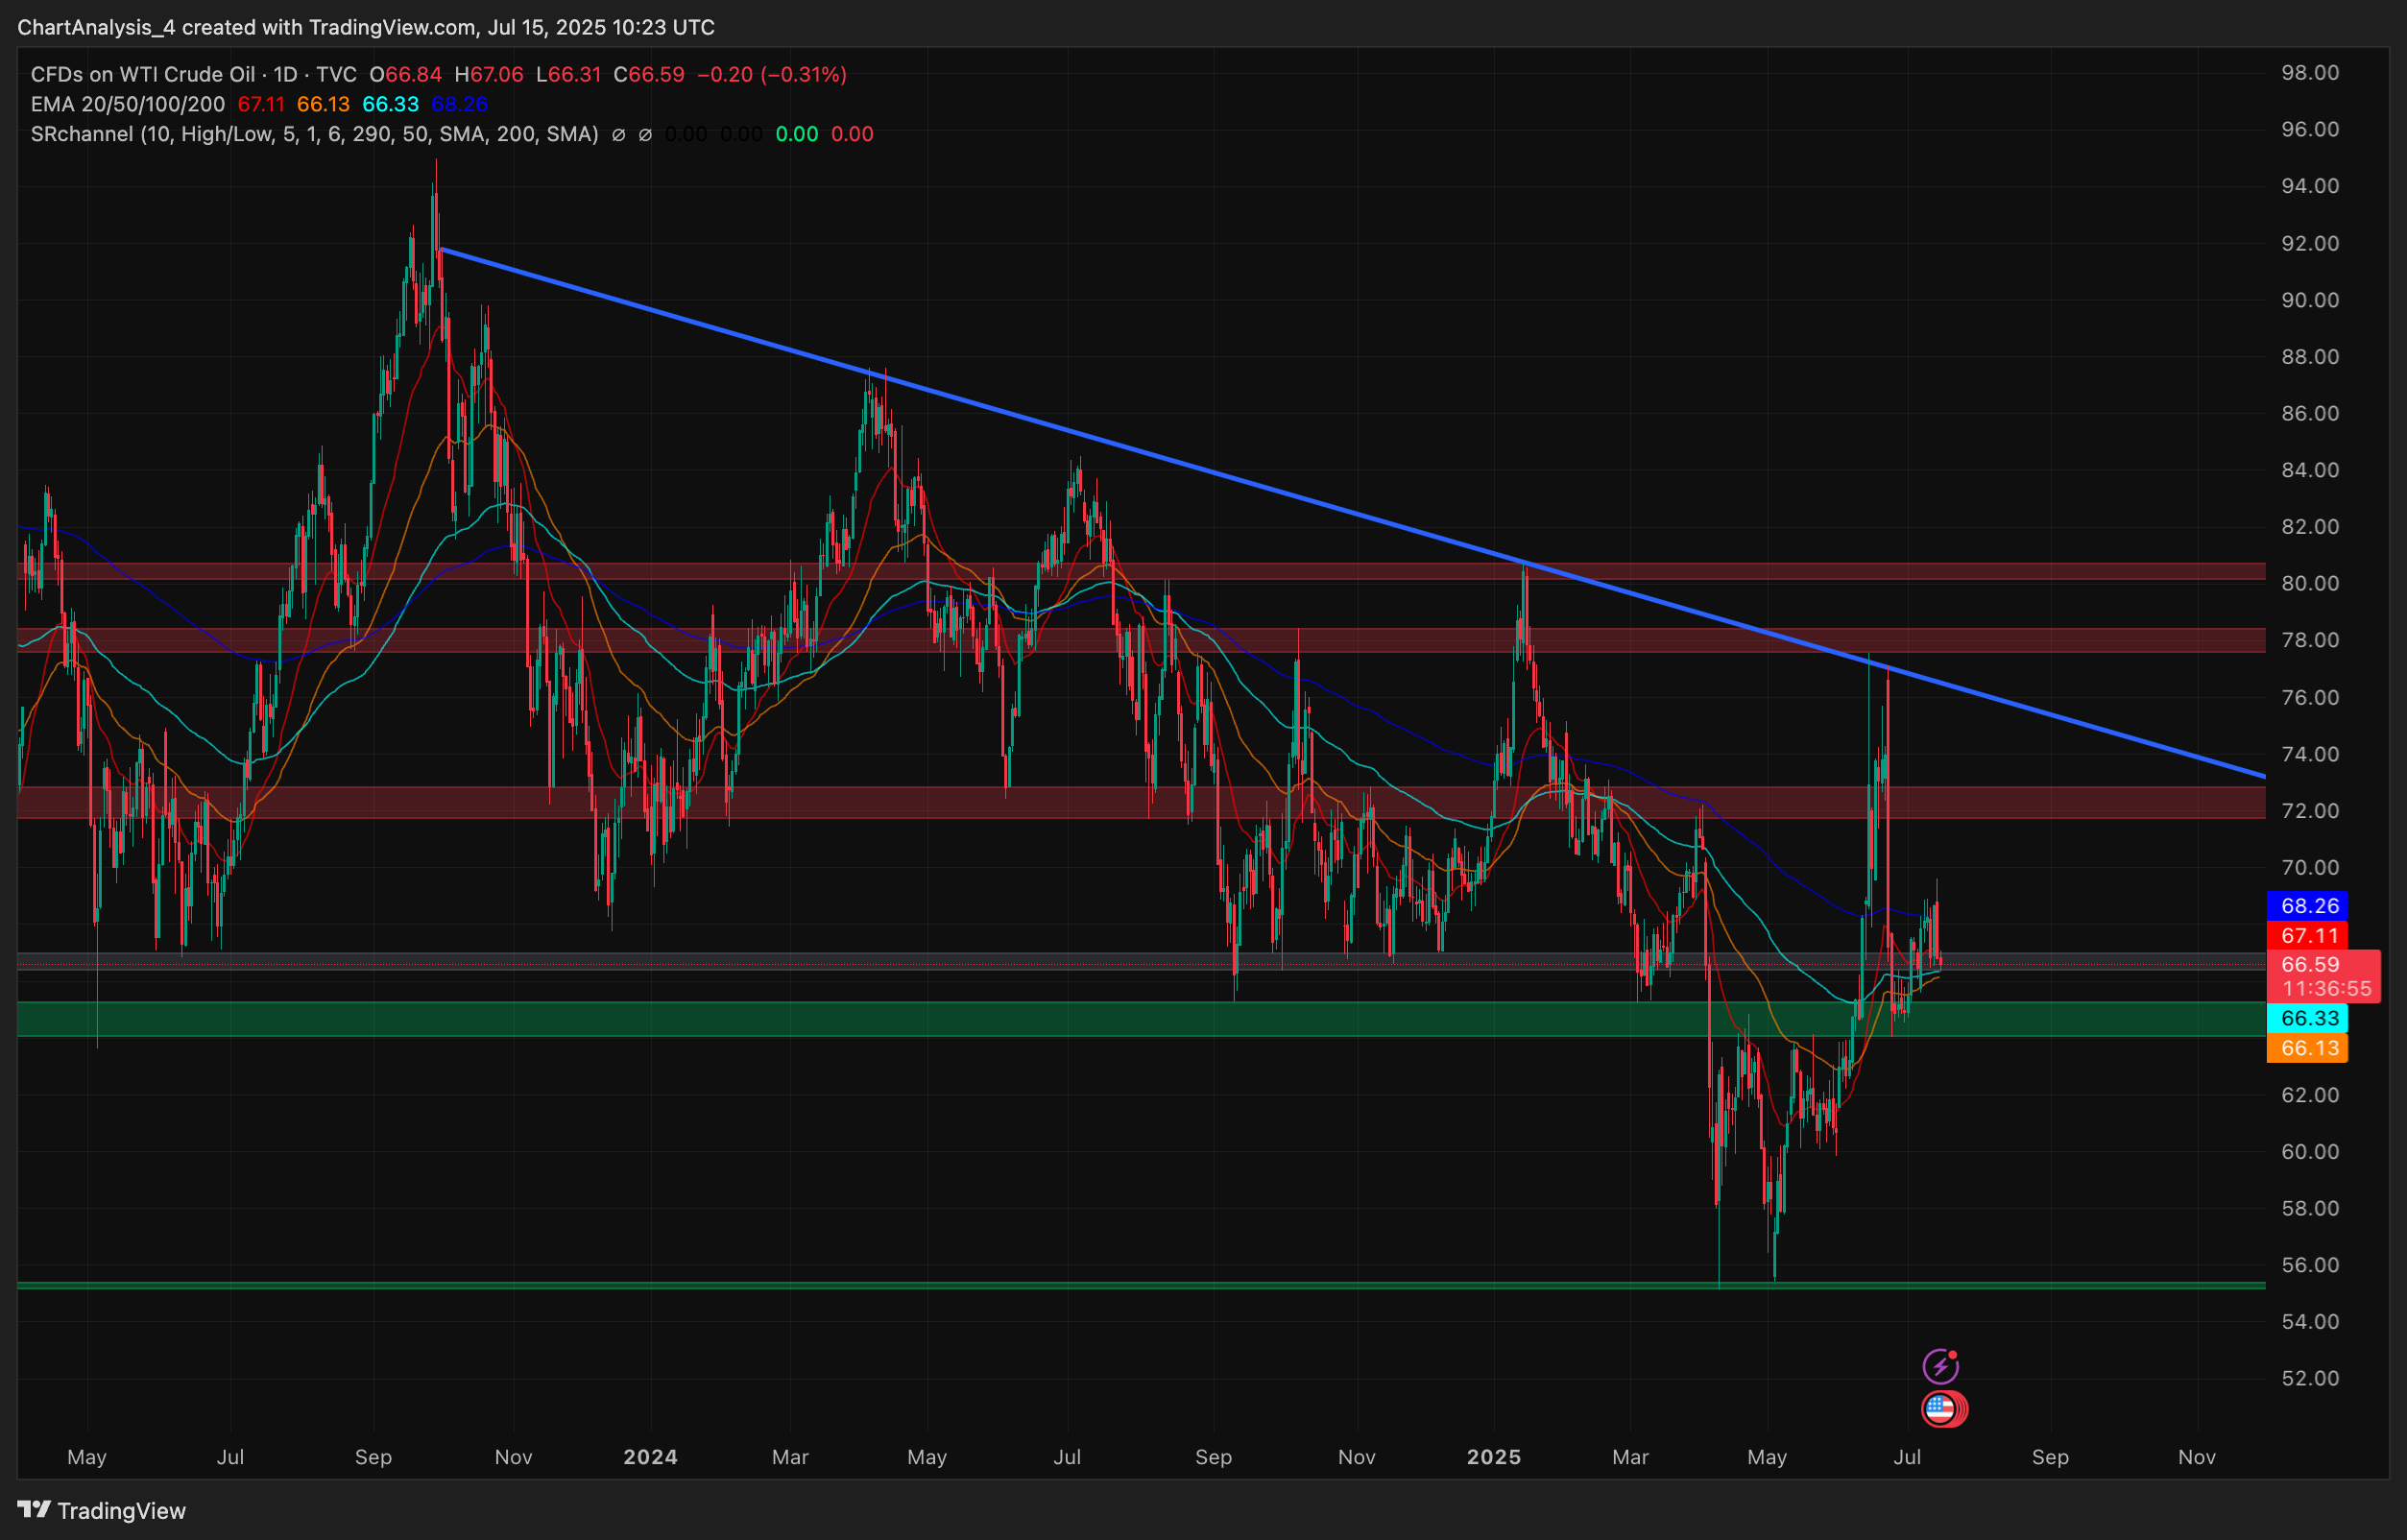Click the orange EMA 50 value 66.13 in the legend
This screenshot has height=1540, width=2407.
323,104
